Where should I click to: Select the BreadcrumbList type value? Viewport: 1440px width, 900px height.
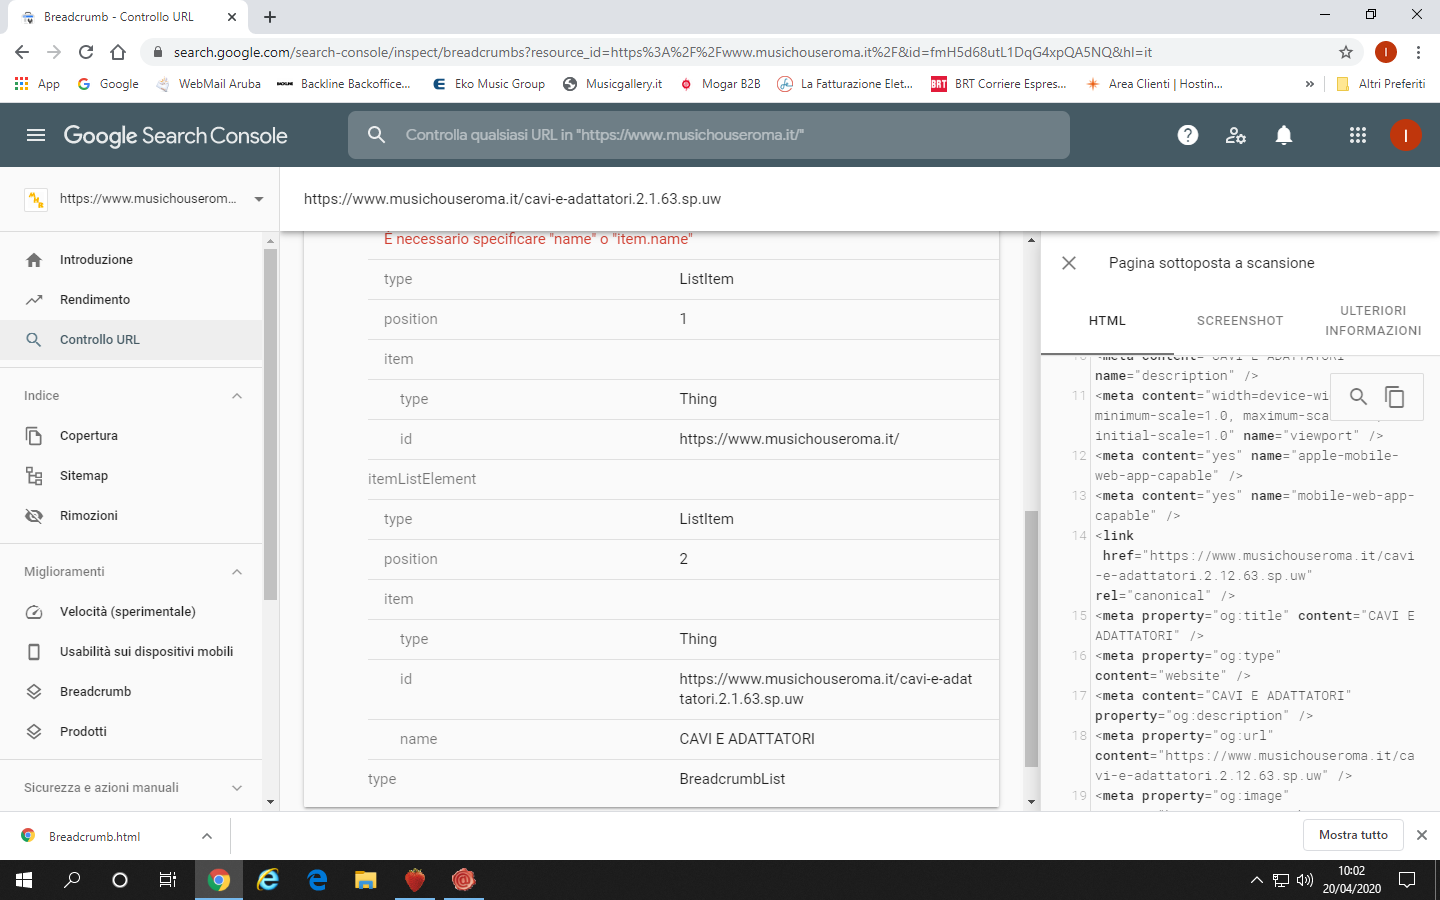[732, 779]
